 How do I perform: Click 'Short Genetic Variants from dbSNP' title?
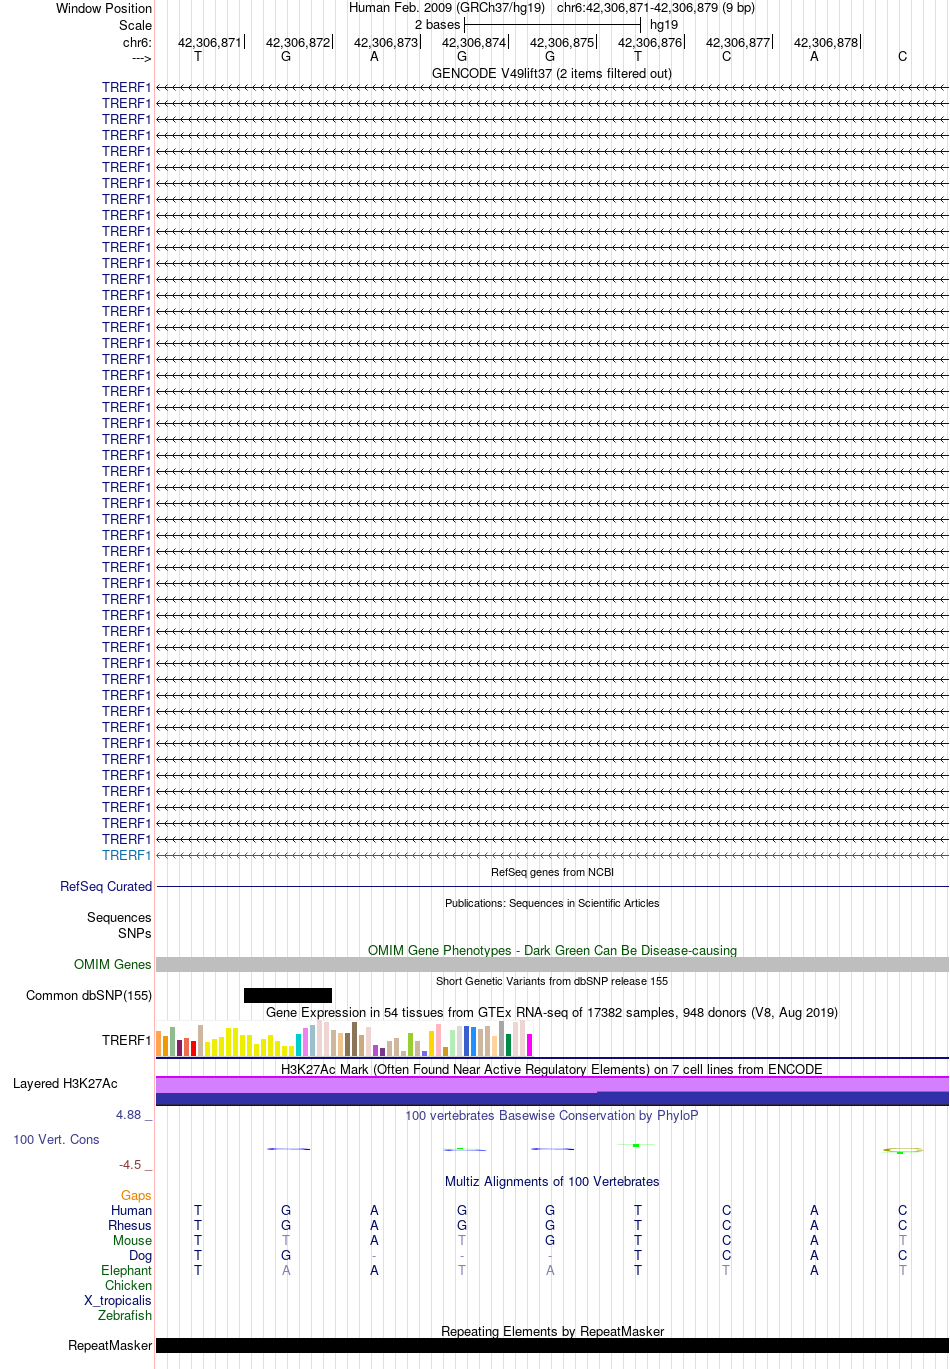point(552,981)
